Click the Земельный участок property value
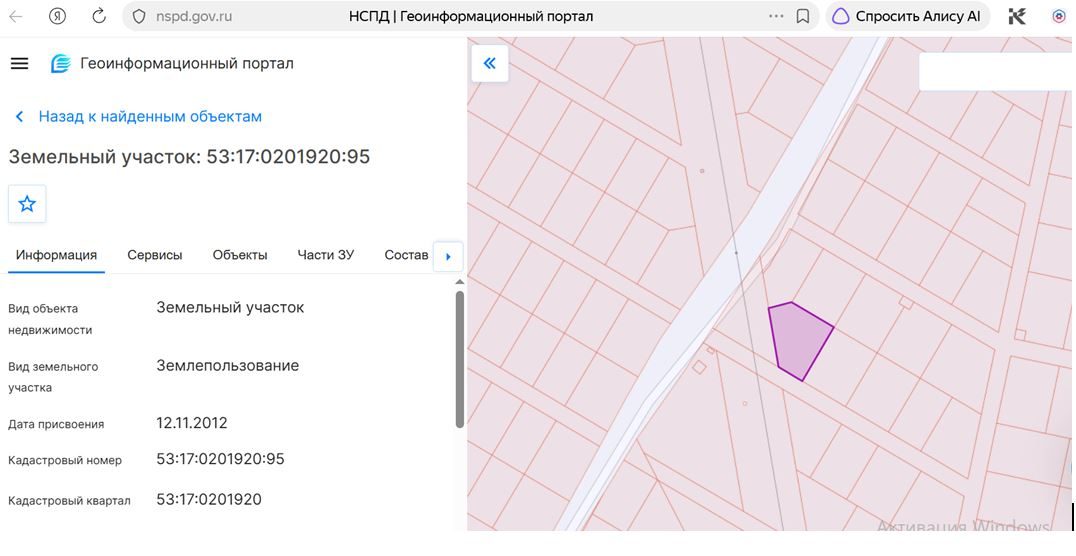 230,307
